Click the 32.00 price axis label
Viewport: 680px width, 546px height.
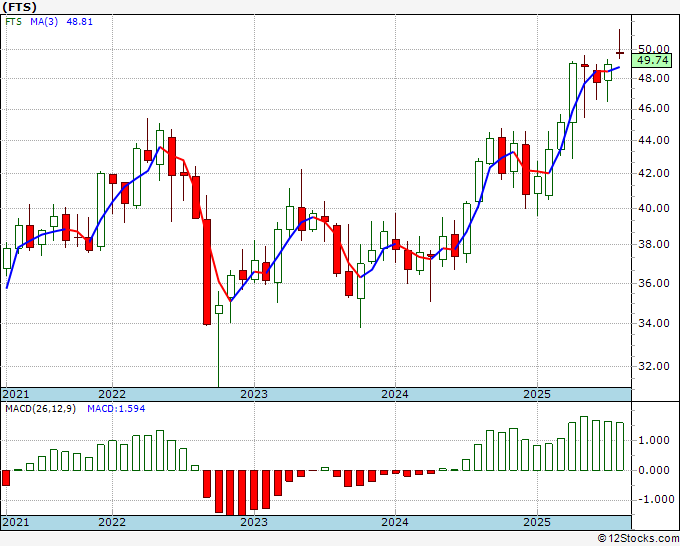[654, 366]
